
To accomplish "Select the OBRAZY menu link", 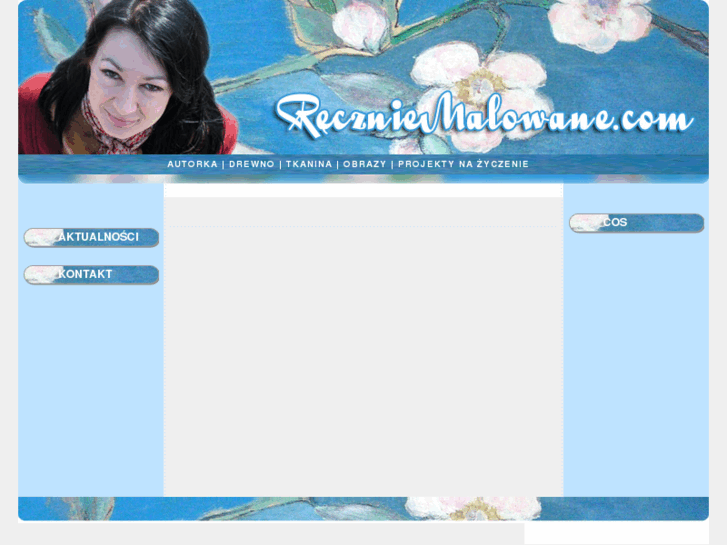I will tap(364, 164).
